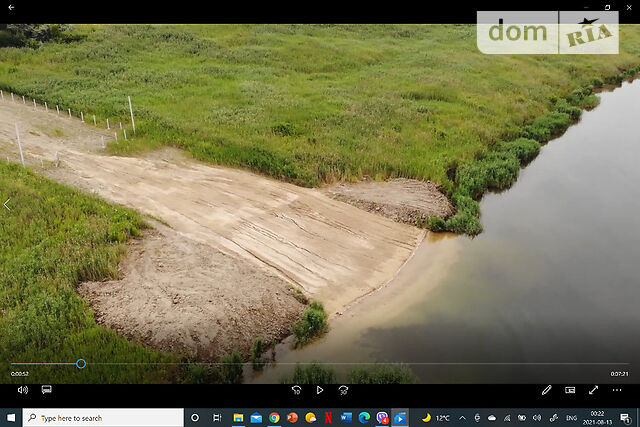Click the video seek bar thumb
Screen dimensions: 640x427
tap(81, 364)
